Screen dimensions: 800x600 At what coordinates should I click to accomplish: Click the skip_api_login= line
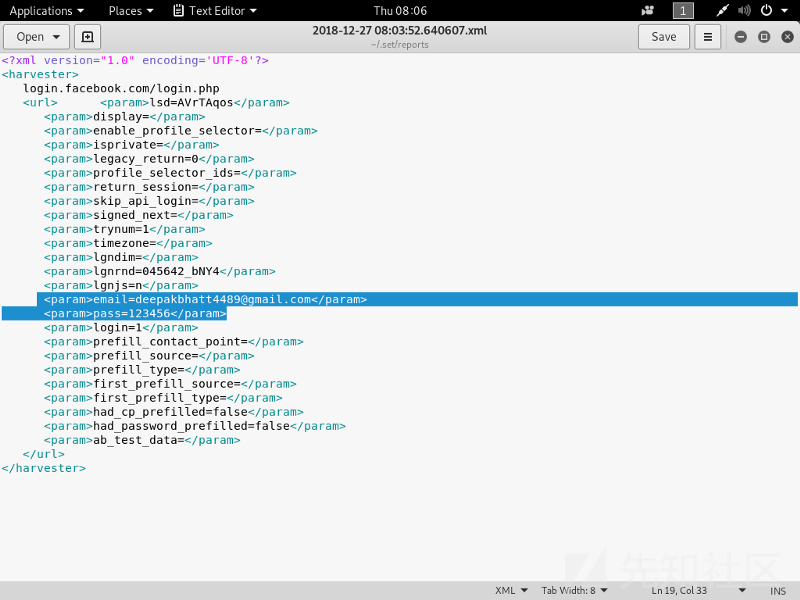(x=149, y=201)
